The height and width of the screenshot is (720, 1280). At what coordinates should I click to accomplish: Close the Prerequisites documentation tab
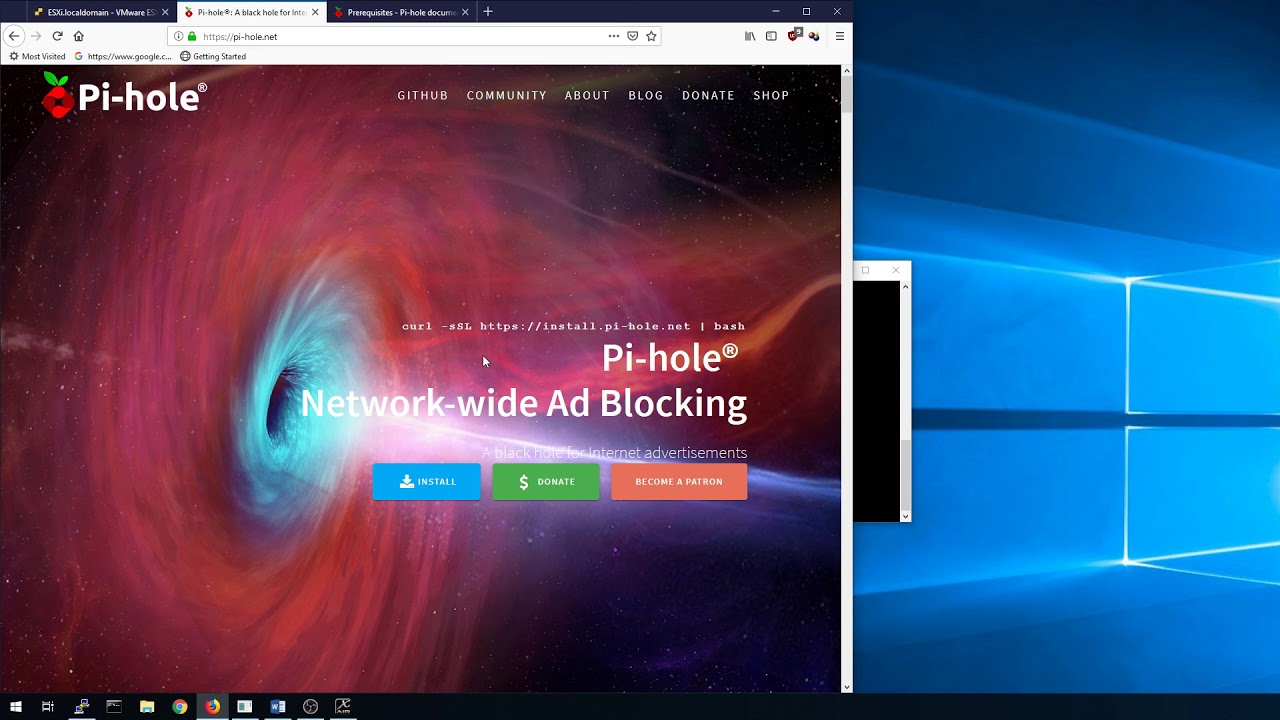click(x=465, y=12)
